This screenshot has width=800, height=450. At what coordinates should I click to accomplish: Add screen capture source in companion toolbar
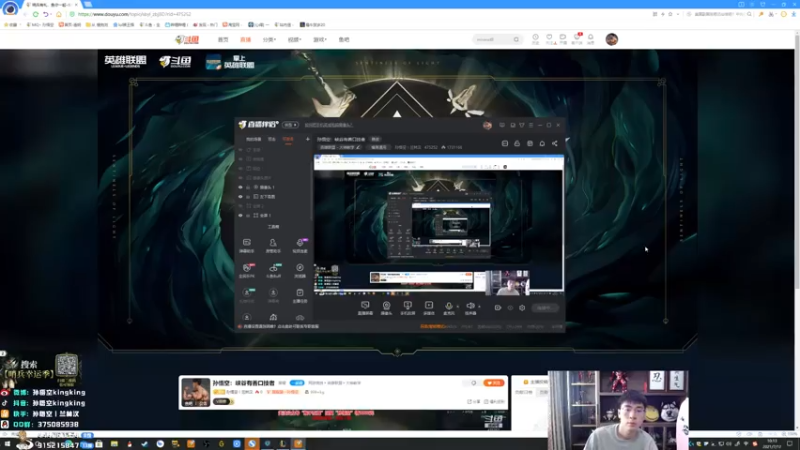coord(365,307)
